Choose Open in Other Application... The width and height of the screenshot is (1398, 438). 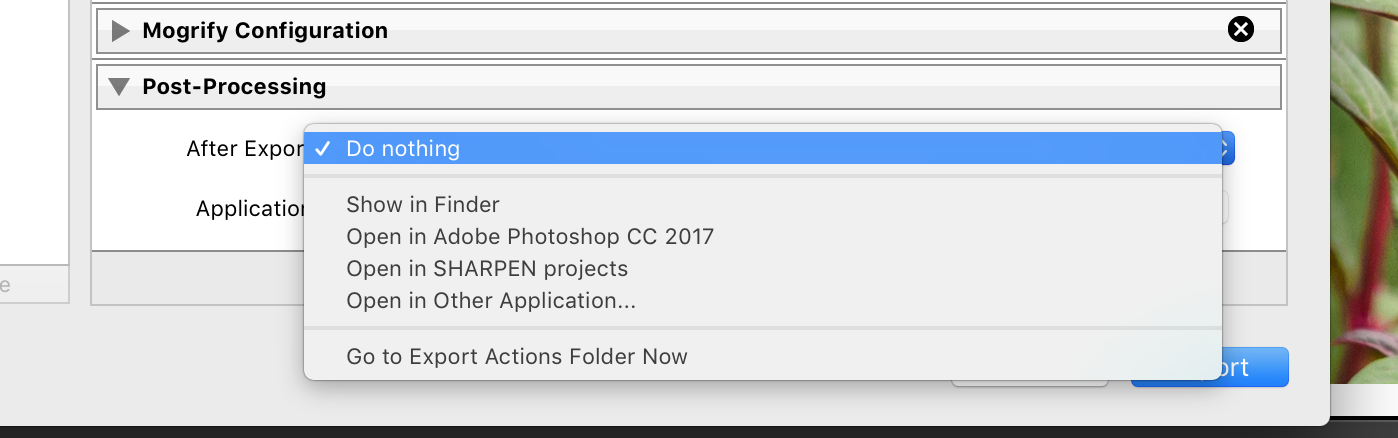[491, 301]
